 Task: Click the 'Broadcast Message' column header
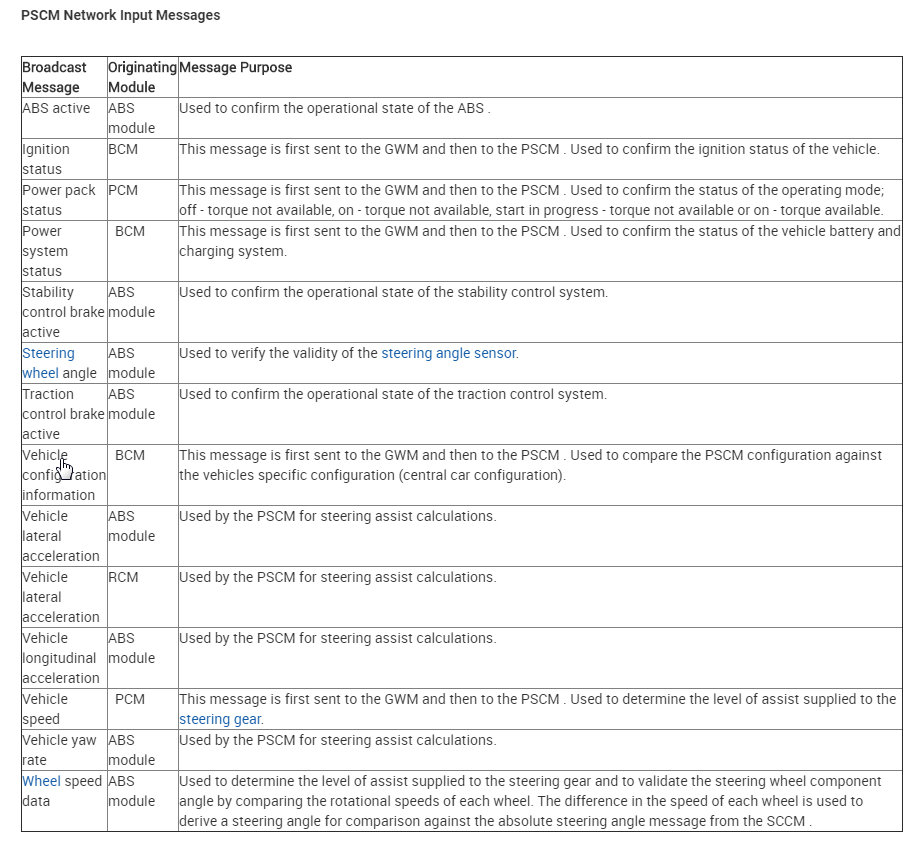pos(64,77)
